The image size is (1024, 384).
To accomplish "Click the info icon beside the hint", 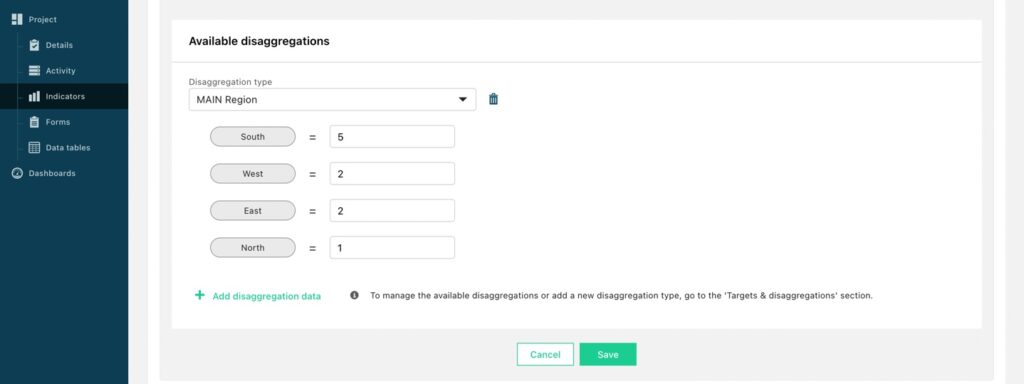I will click(355, 295).
